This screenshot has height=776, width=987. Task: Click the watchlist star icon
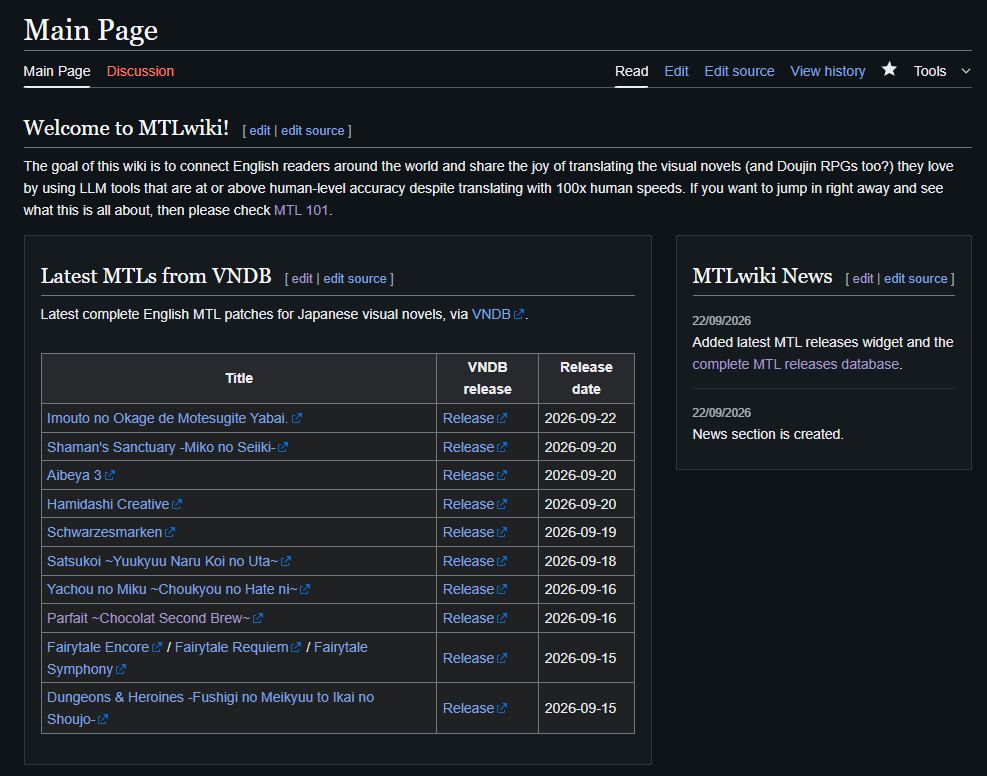point(889,69)
